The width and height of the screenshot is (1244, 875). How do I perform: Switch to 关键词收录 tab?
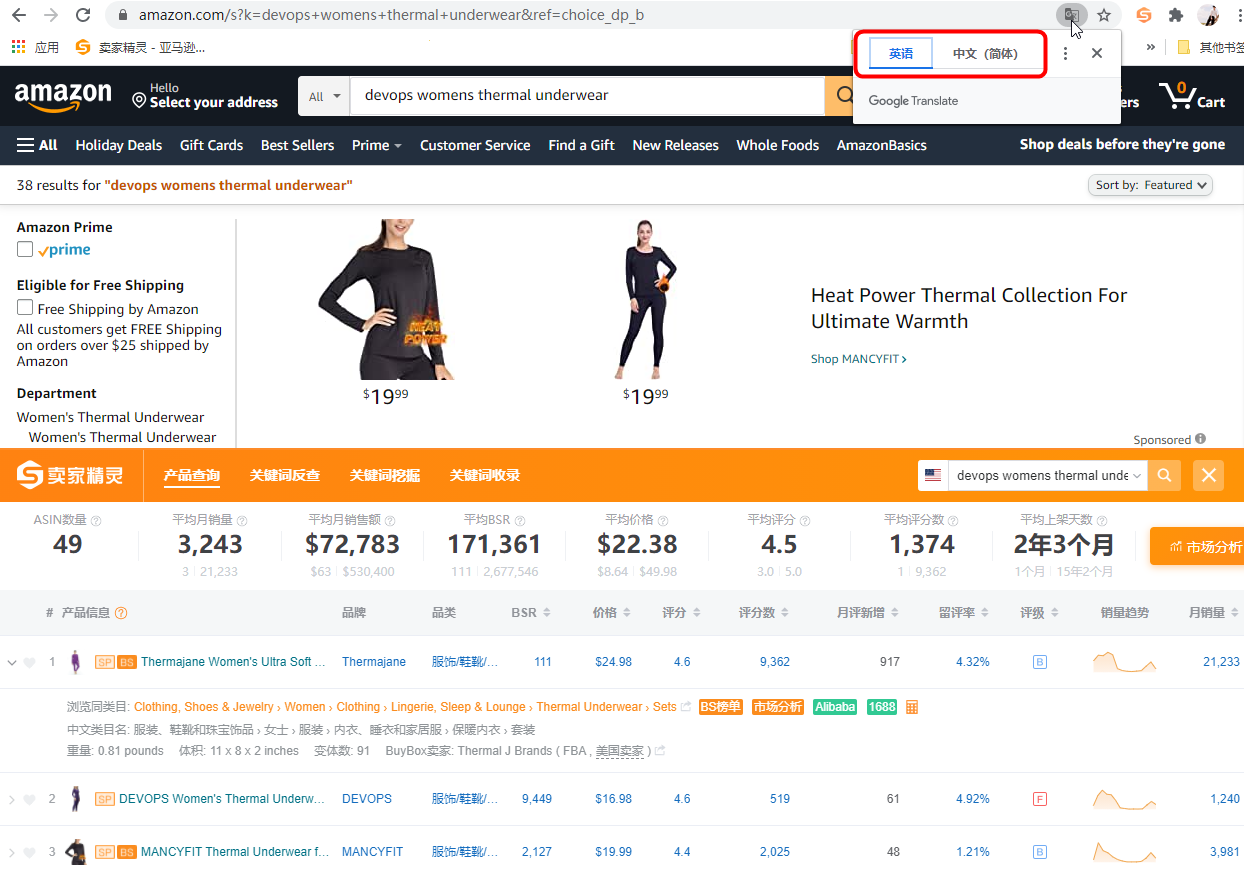click(x=485, y=475)
